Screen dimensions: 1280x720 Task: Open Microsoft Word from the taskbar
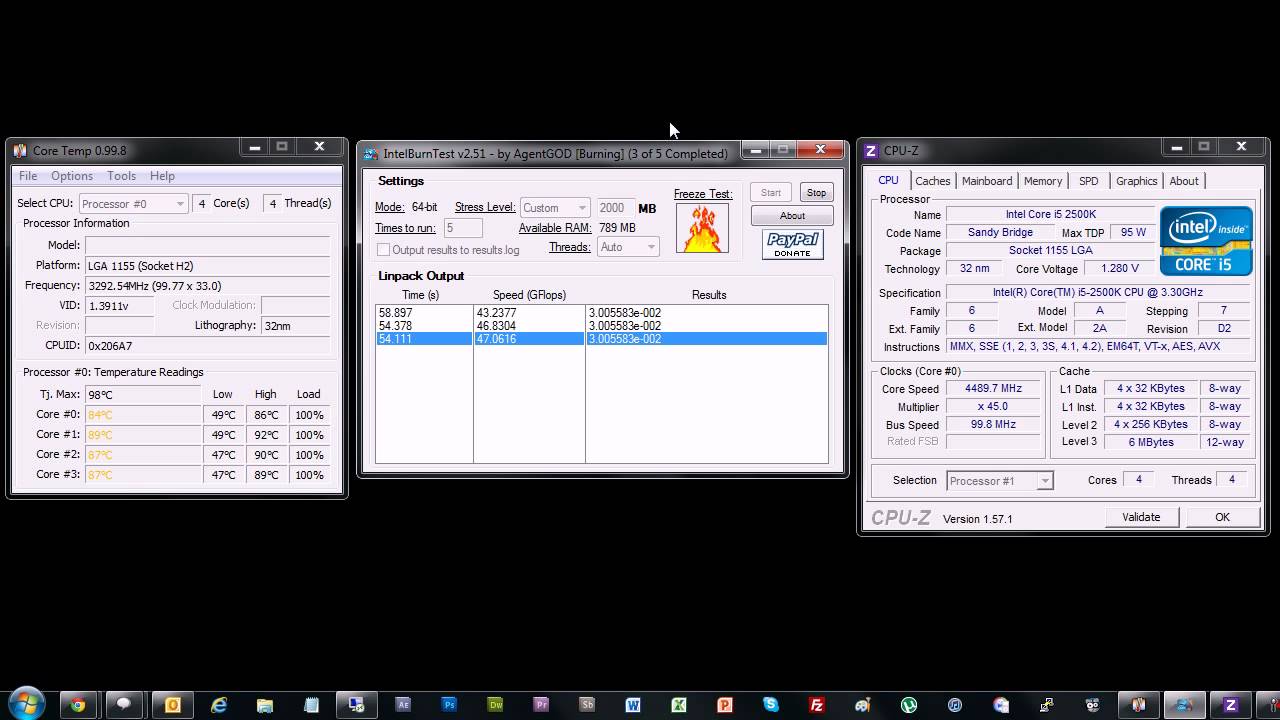click(x=633, y=704)
